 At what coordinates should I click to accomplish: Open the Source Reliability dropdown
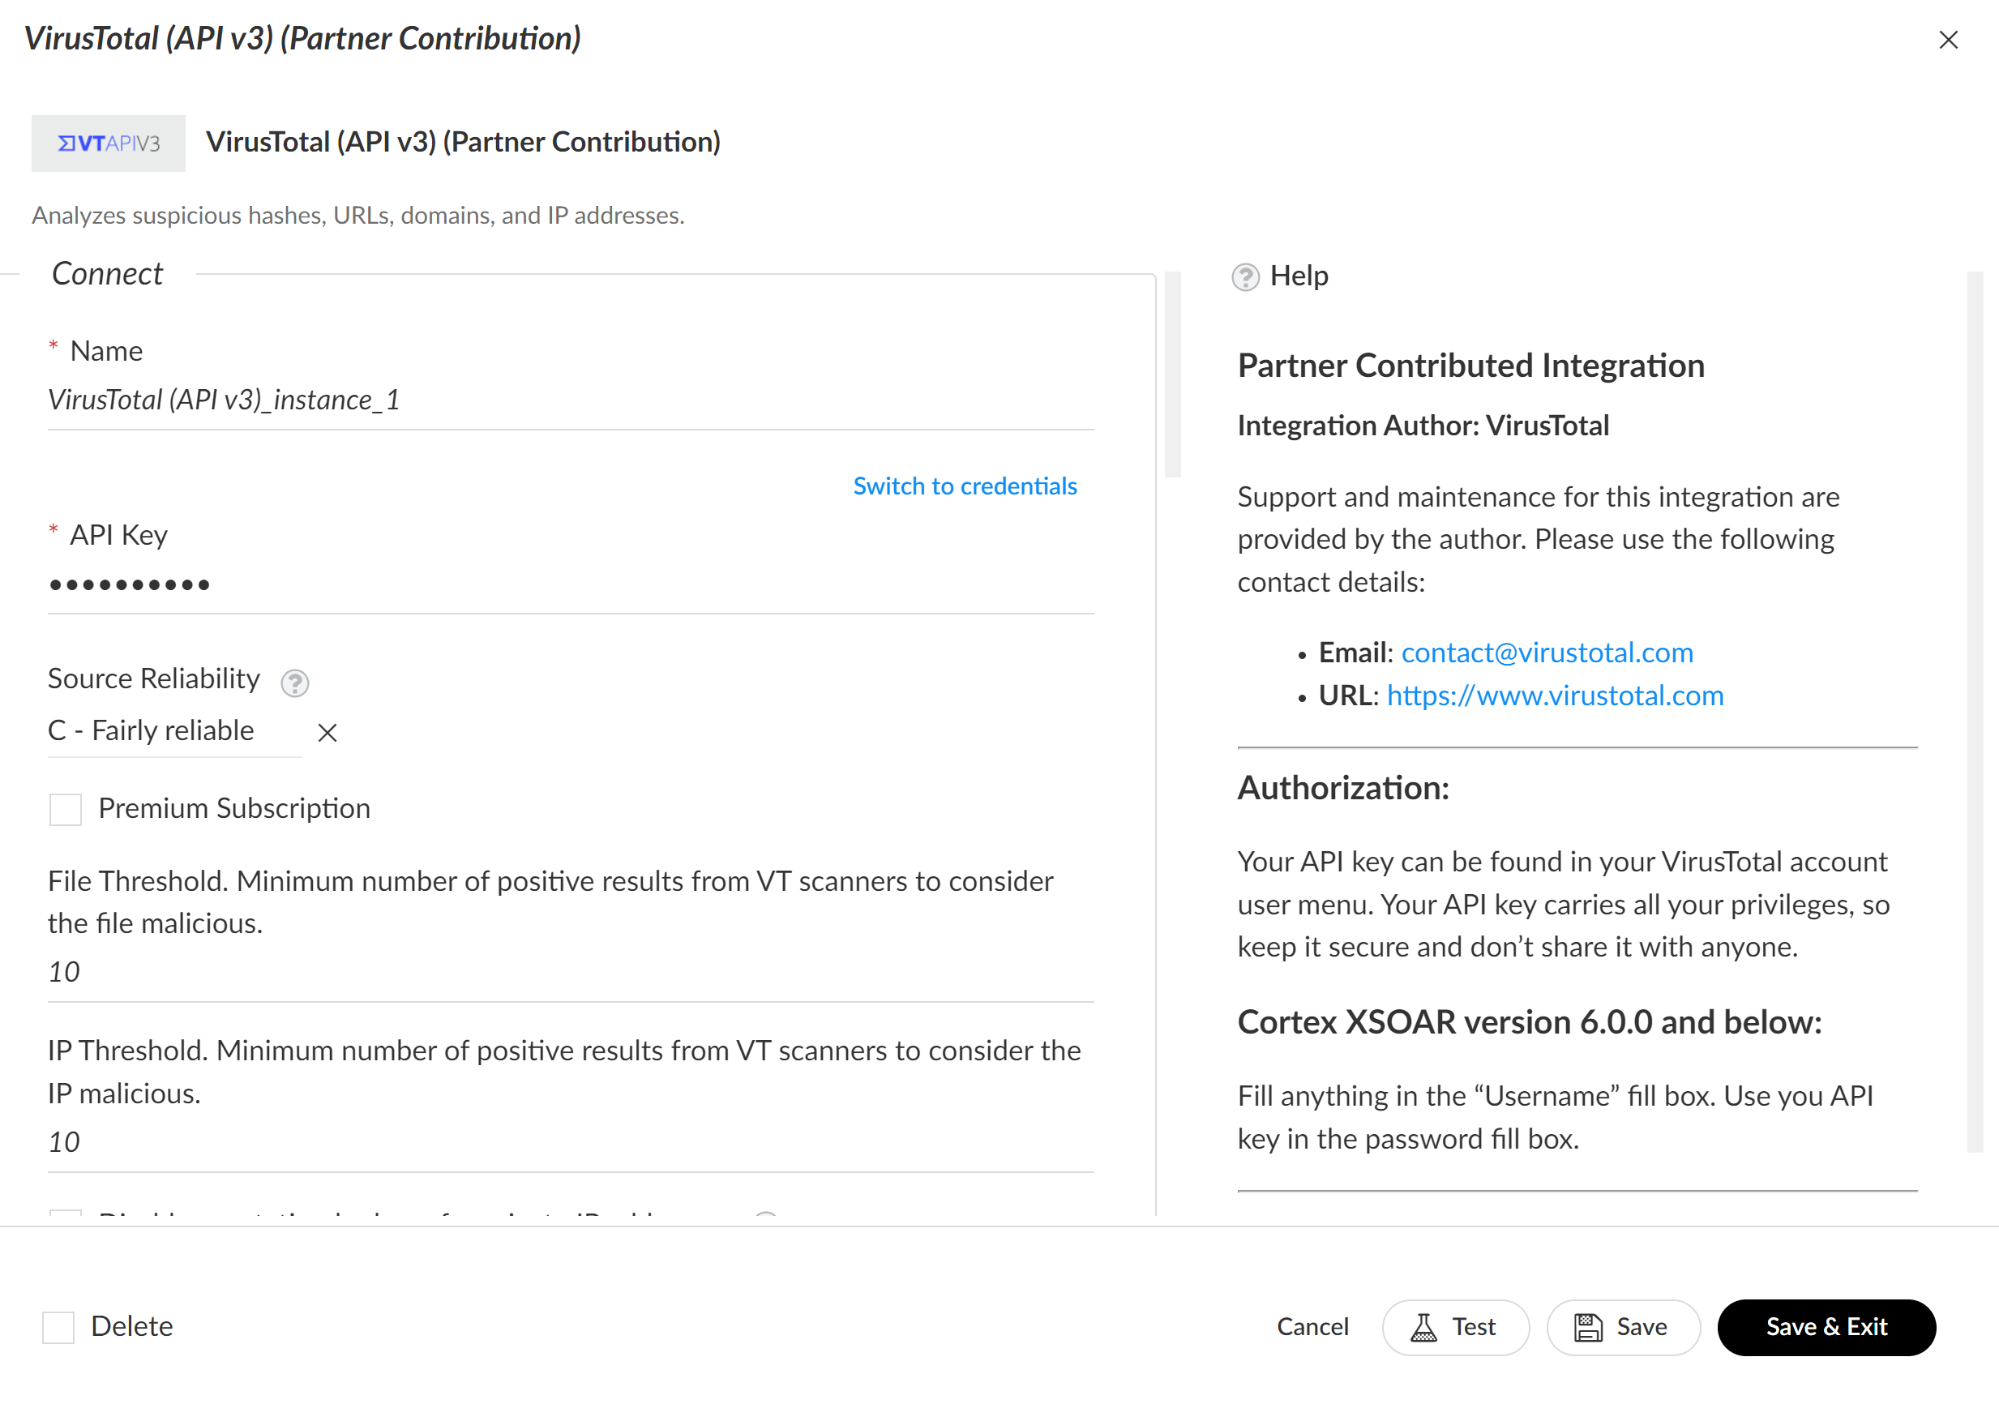pyautogui.click(x=170, y=732)
